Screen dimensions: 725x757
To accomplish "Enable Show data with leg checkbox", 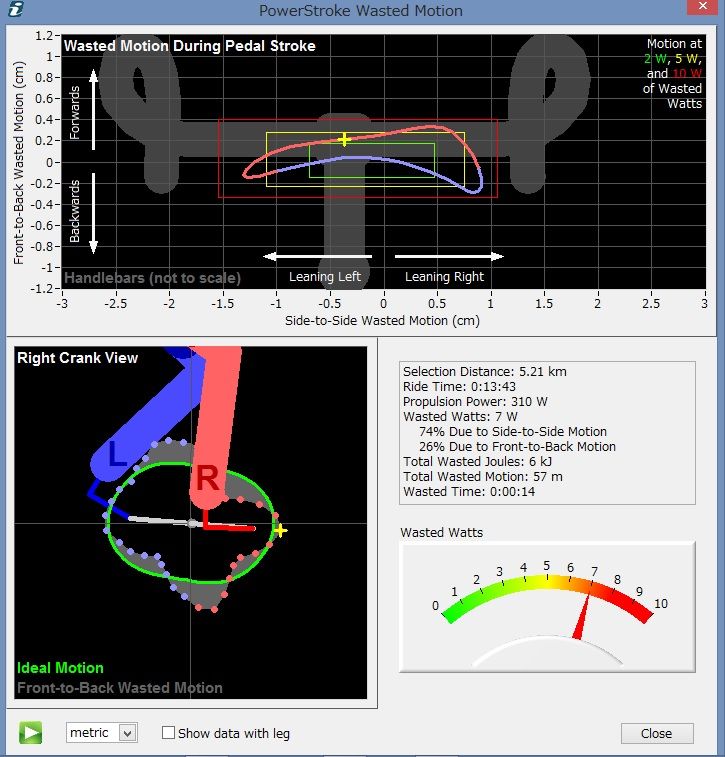I will (x=168, y=732).
